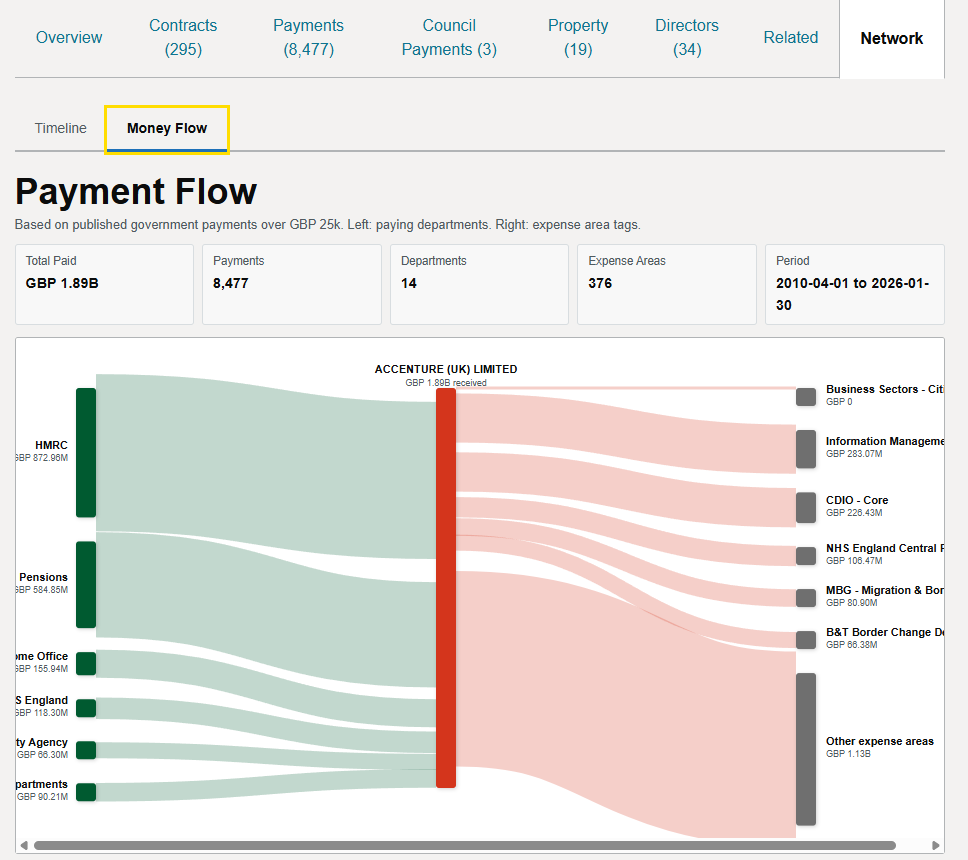Click the GBP 584.85M Pensions amount
Image resolution: width=968 pixels, height=860 pixels.
tap(42, 590)
